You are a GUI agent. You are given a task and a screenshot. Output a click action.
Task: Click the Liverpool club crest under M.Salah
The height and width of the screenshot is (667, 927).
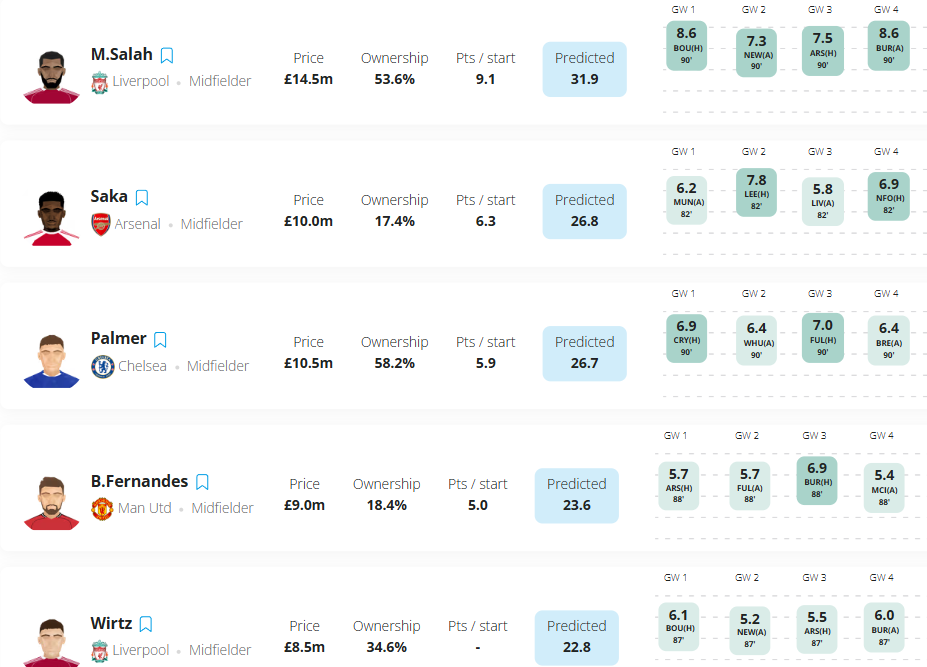(100, 82)
